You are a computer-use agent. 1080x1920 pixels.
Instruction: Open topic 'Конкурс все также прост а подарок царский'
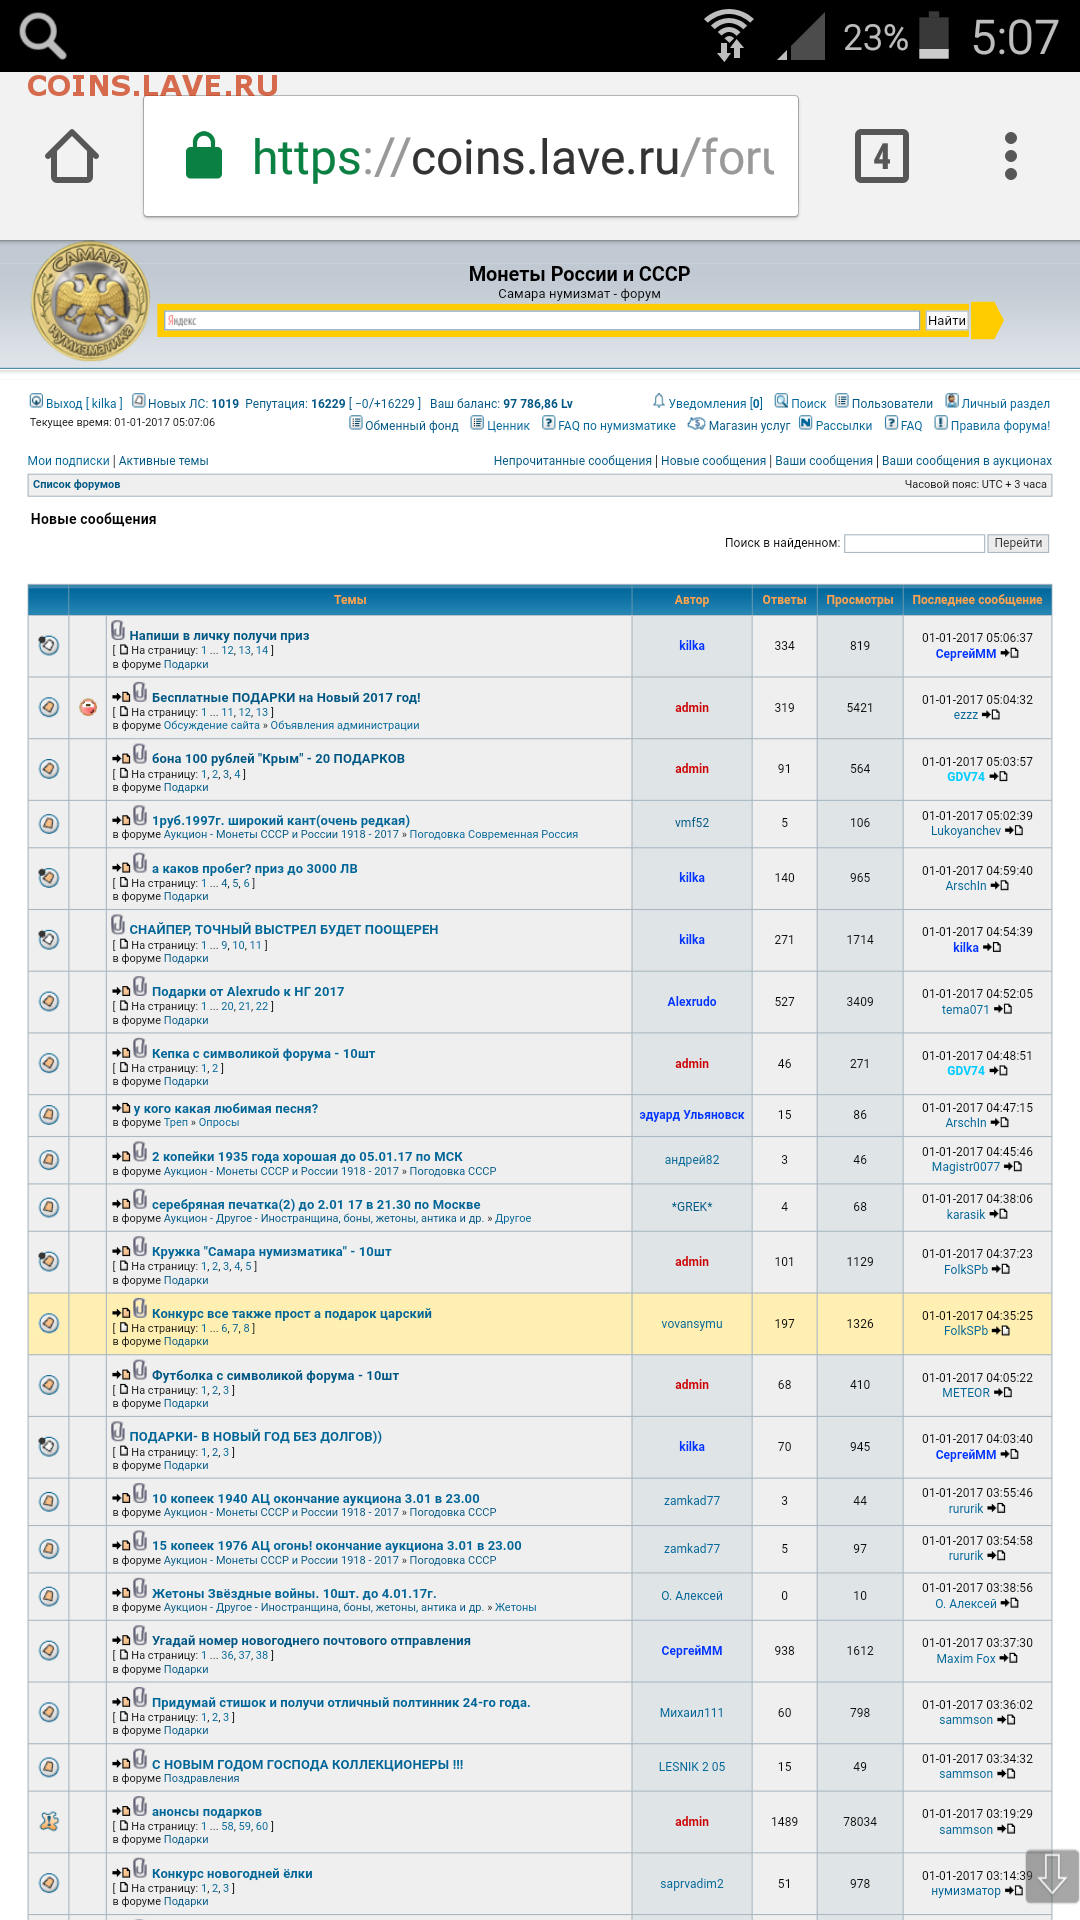click(292, 1314)
